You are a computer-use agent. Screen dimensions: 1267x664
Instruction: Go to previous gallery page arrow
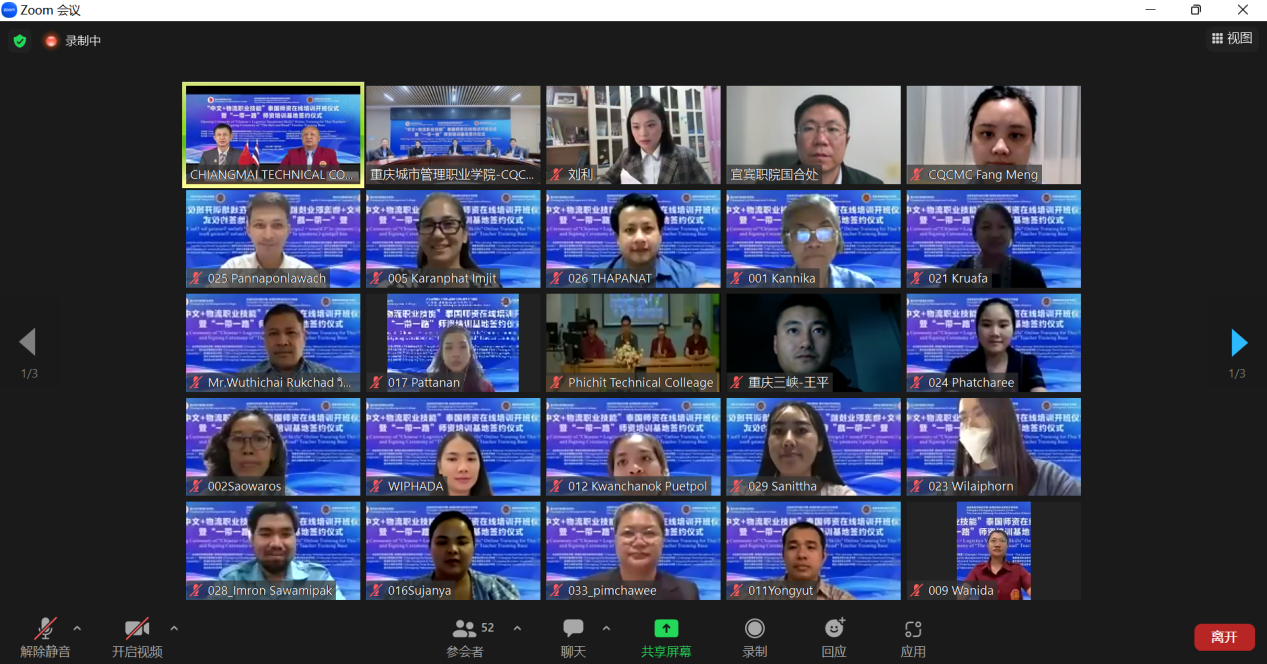coord(28,343)
